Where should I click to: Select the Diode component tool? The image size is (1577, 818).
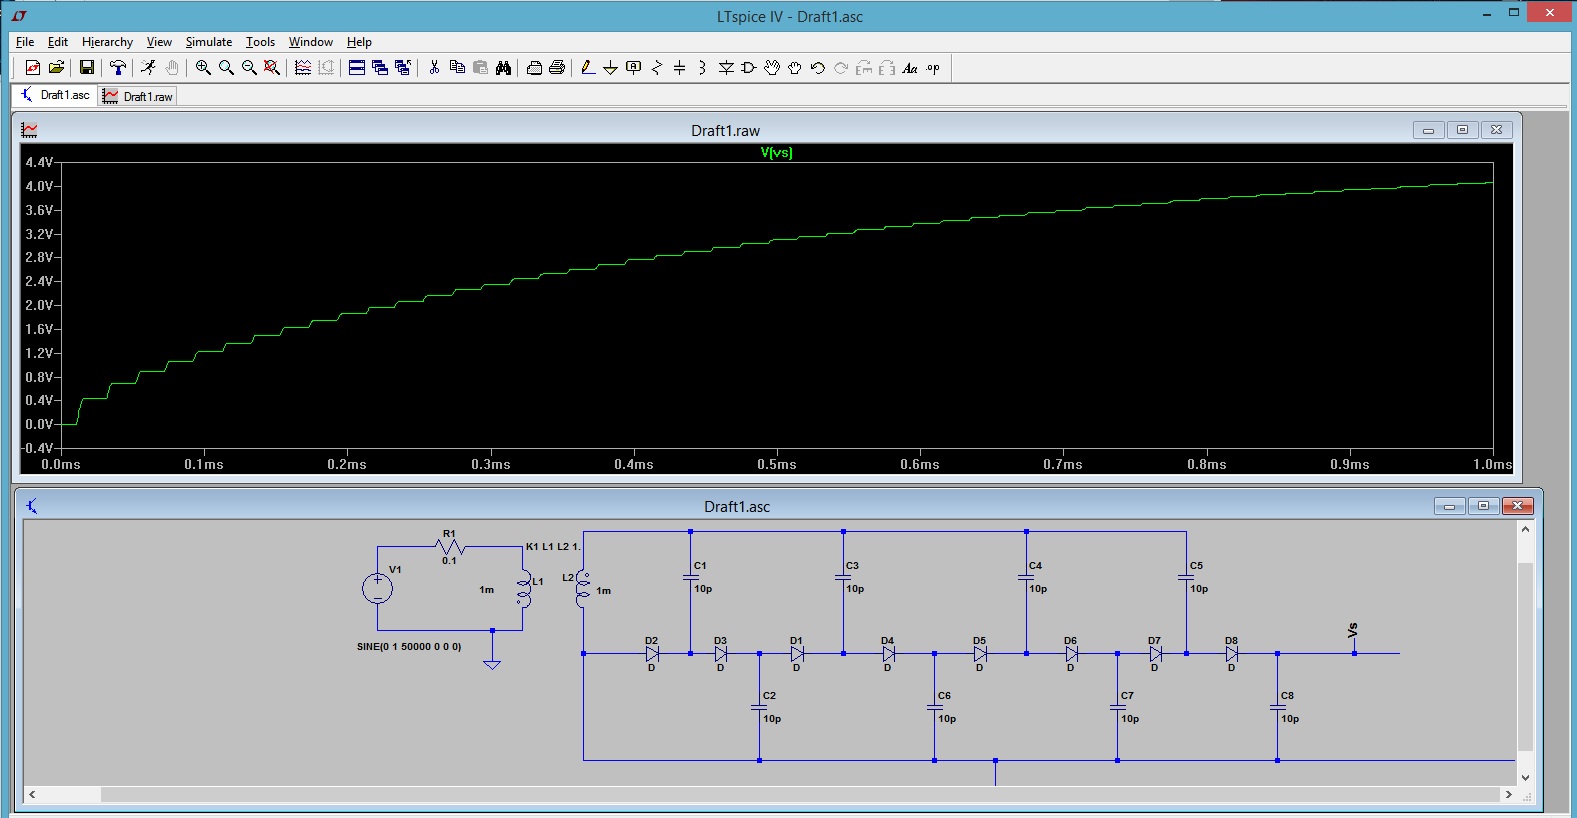point(726,68)
